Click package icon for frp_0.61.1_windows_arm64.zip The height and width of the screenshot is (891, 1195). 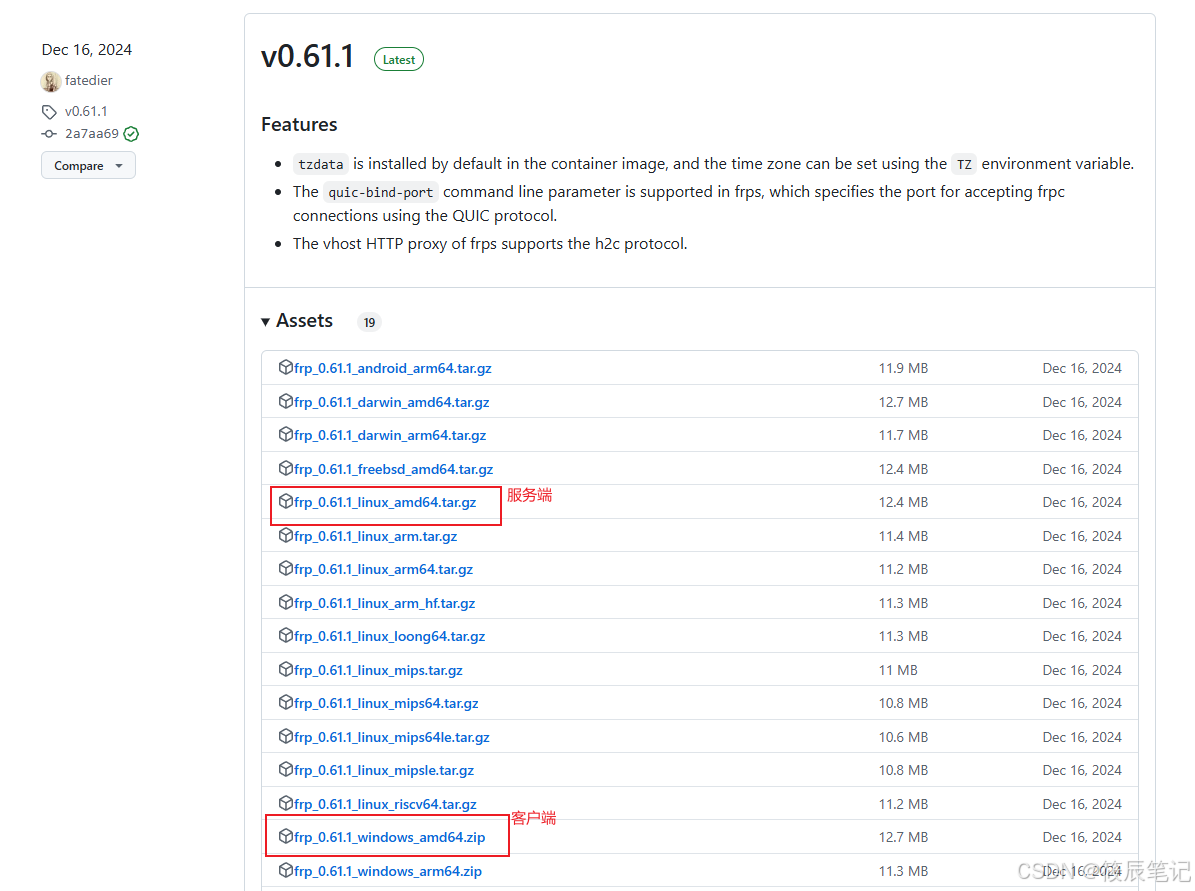pyautogui.click(x=286, y=870)
